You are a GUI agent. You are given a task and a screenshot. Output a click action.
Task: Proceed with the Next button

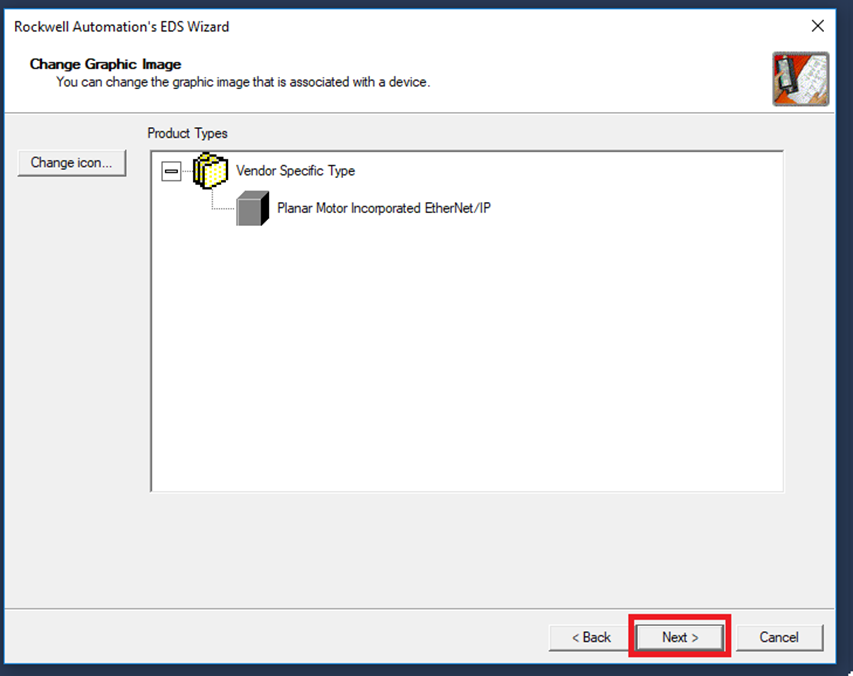pos(680,637)
